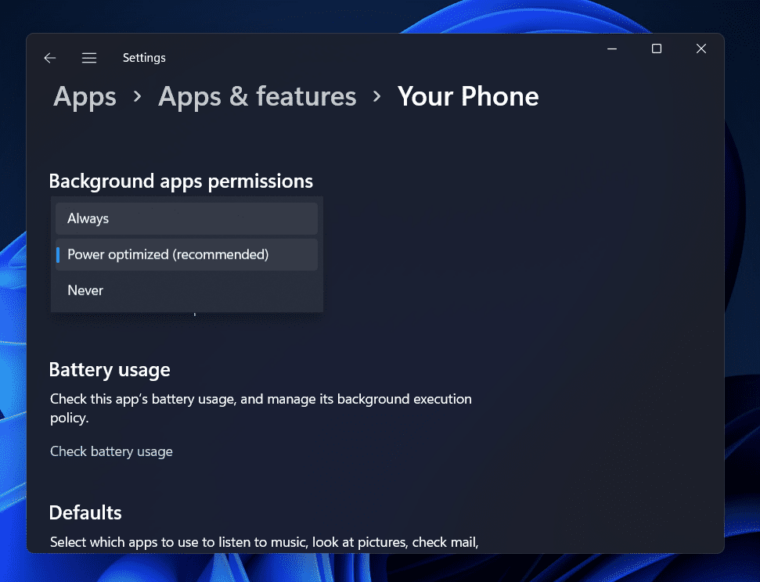Viewport: 760px width, 582px height.
Task: Close the Settings window
Action: coord(701,49)
